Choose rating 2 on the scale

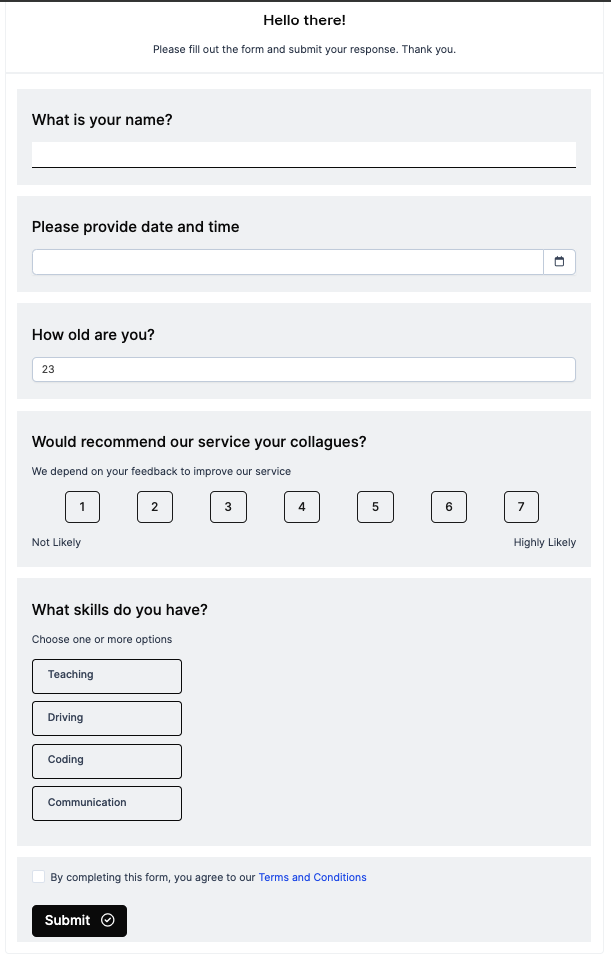click(155, 507)
